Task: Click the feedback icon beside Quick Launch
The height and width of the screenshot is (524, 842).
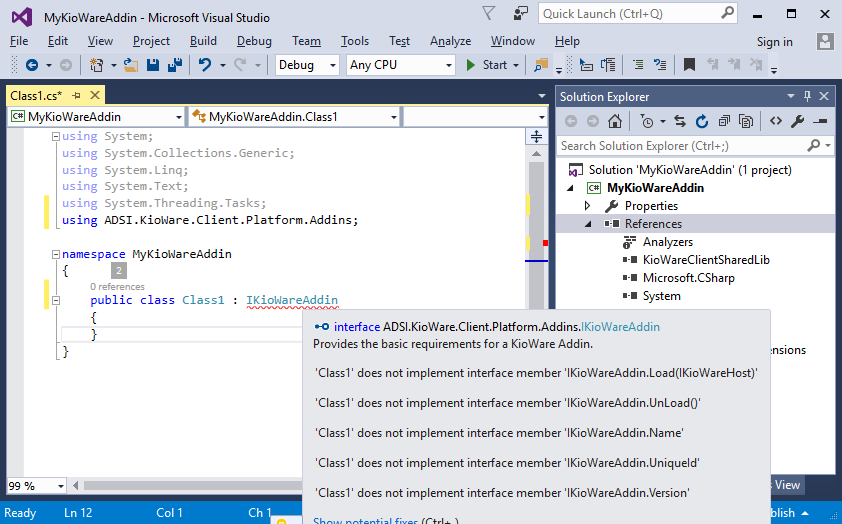Action: click(x=520, y=13)
